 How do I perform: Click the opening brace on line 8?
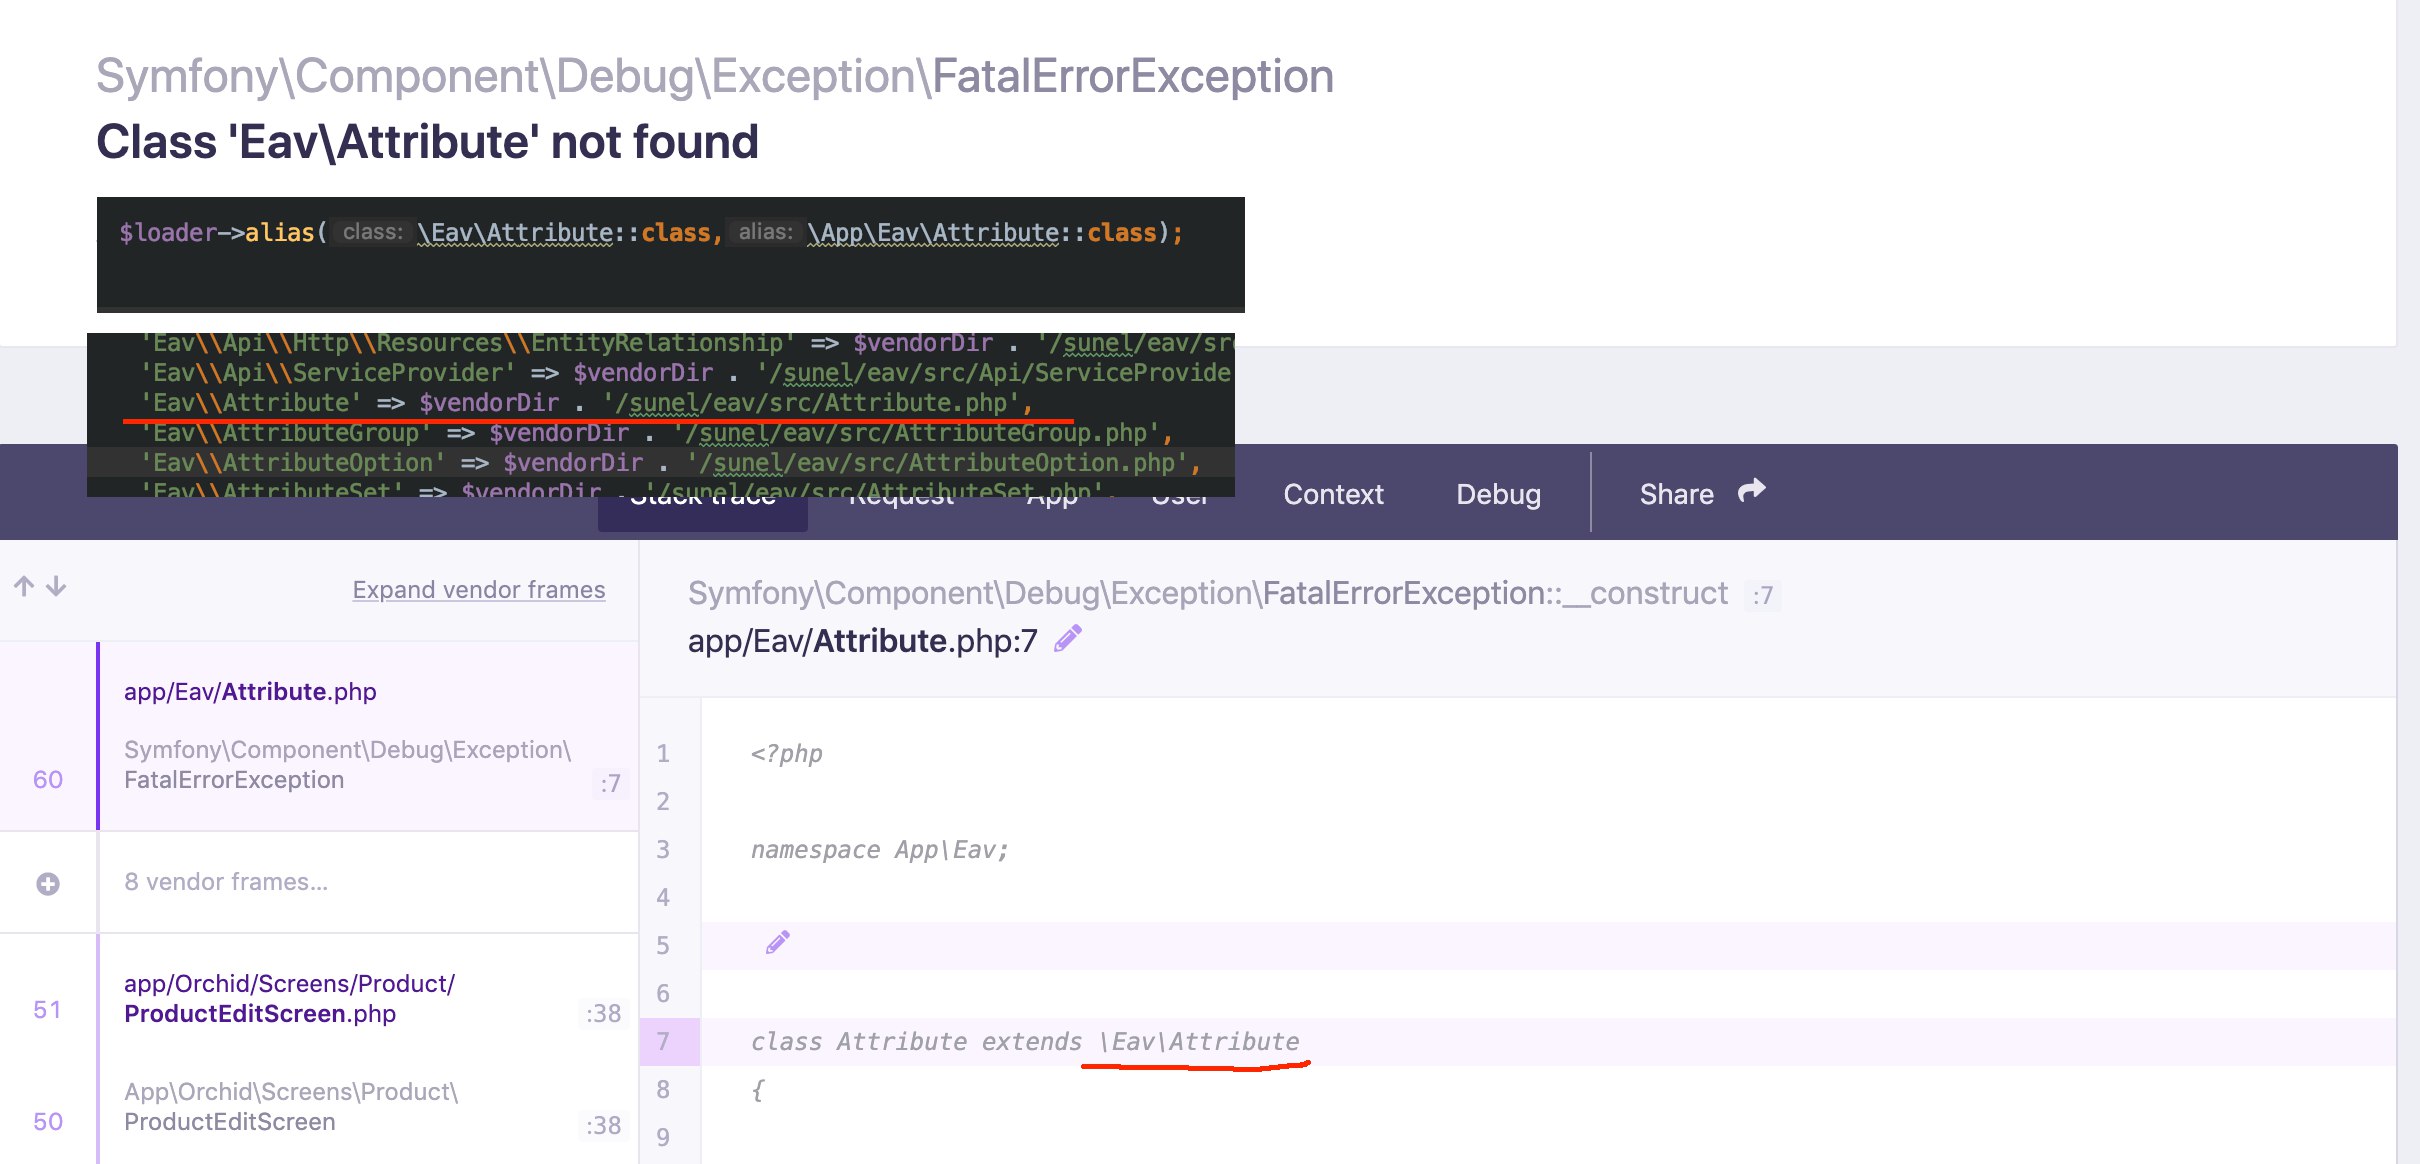[758, 1089]
